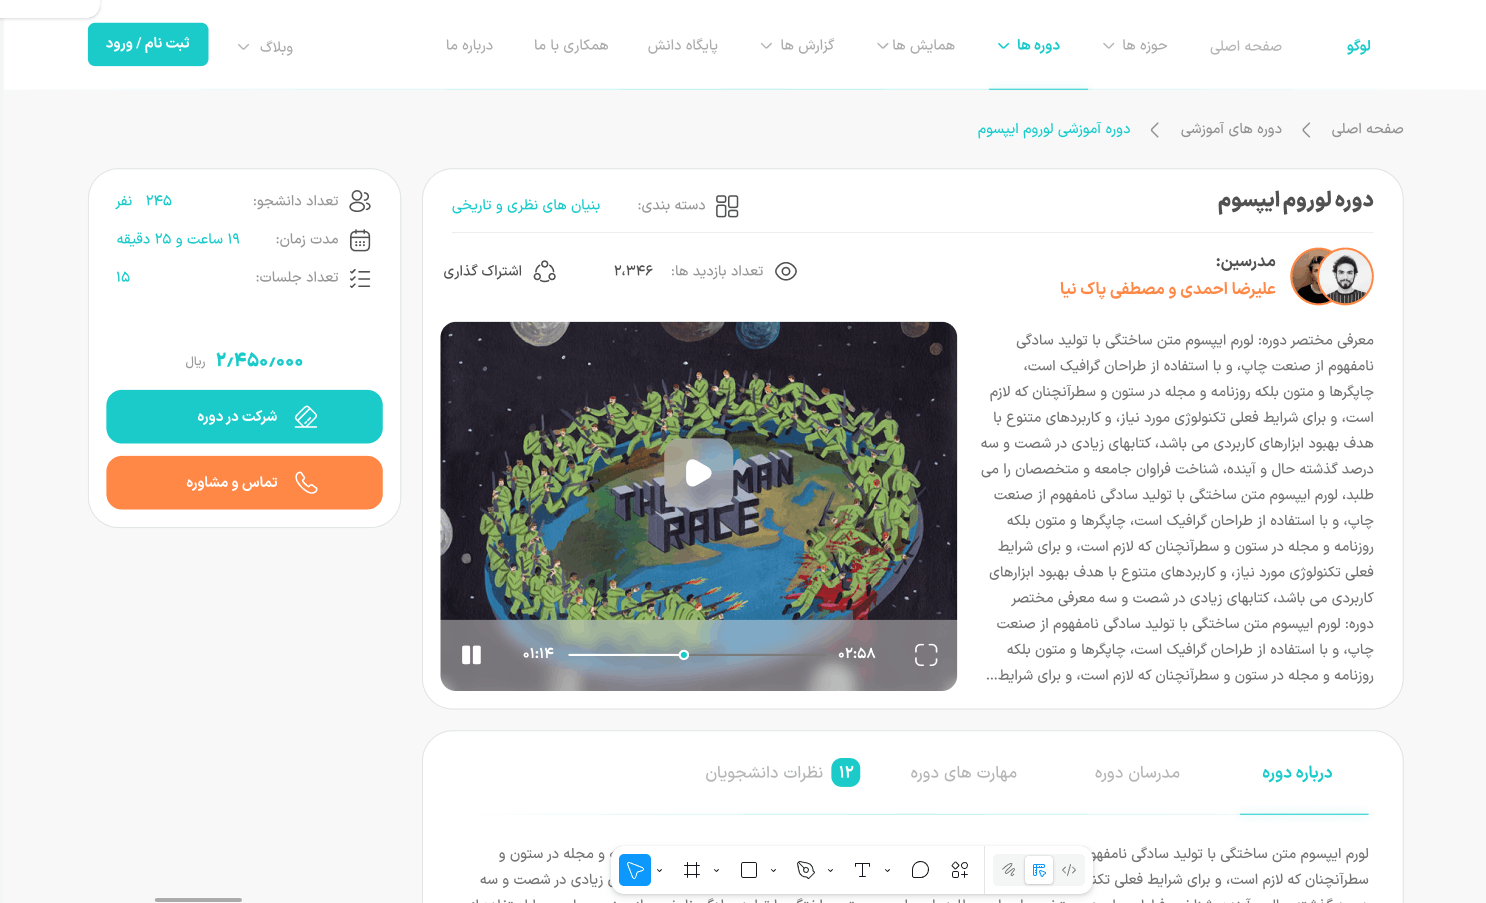1486x903 pixels.
Task: Go to صفحه اصلی in the navbar
Action: point(1246,46)
